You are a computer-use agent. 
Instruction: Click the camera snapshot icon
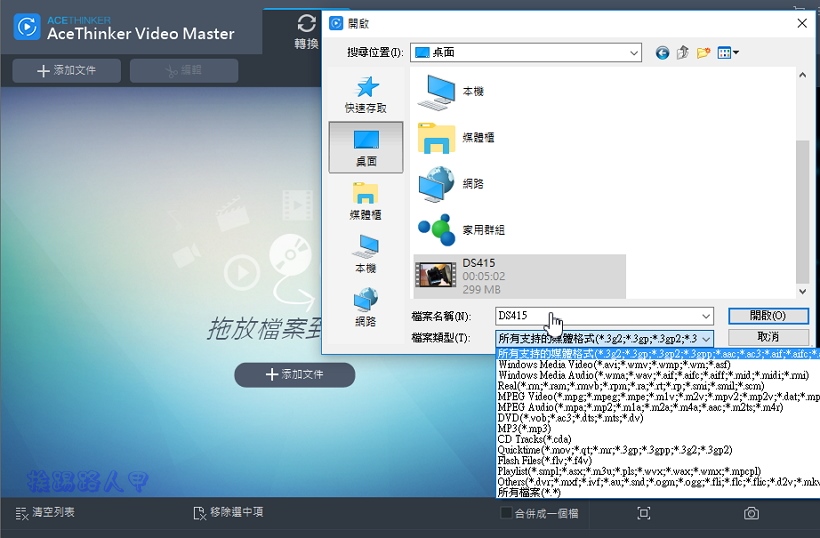click(751, 513)
